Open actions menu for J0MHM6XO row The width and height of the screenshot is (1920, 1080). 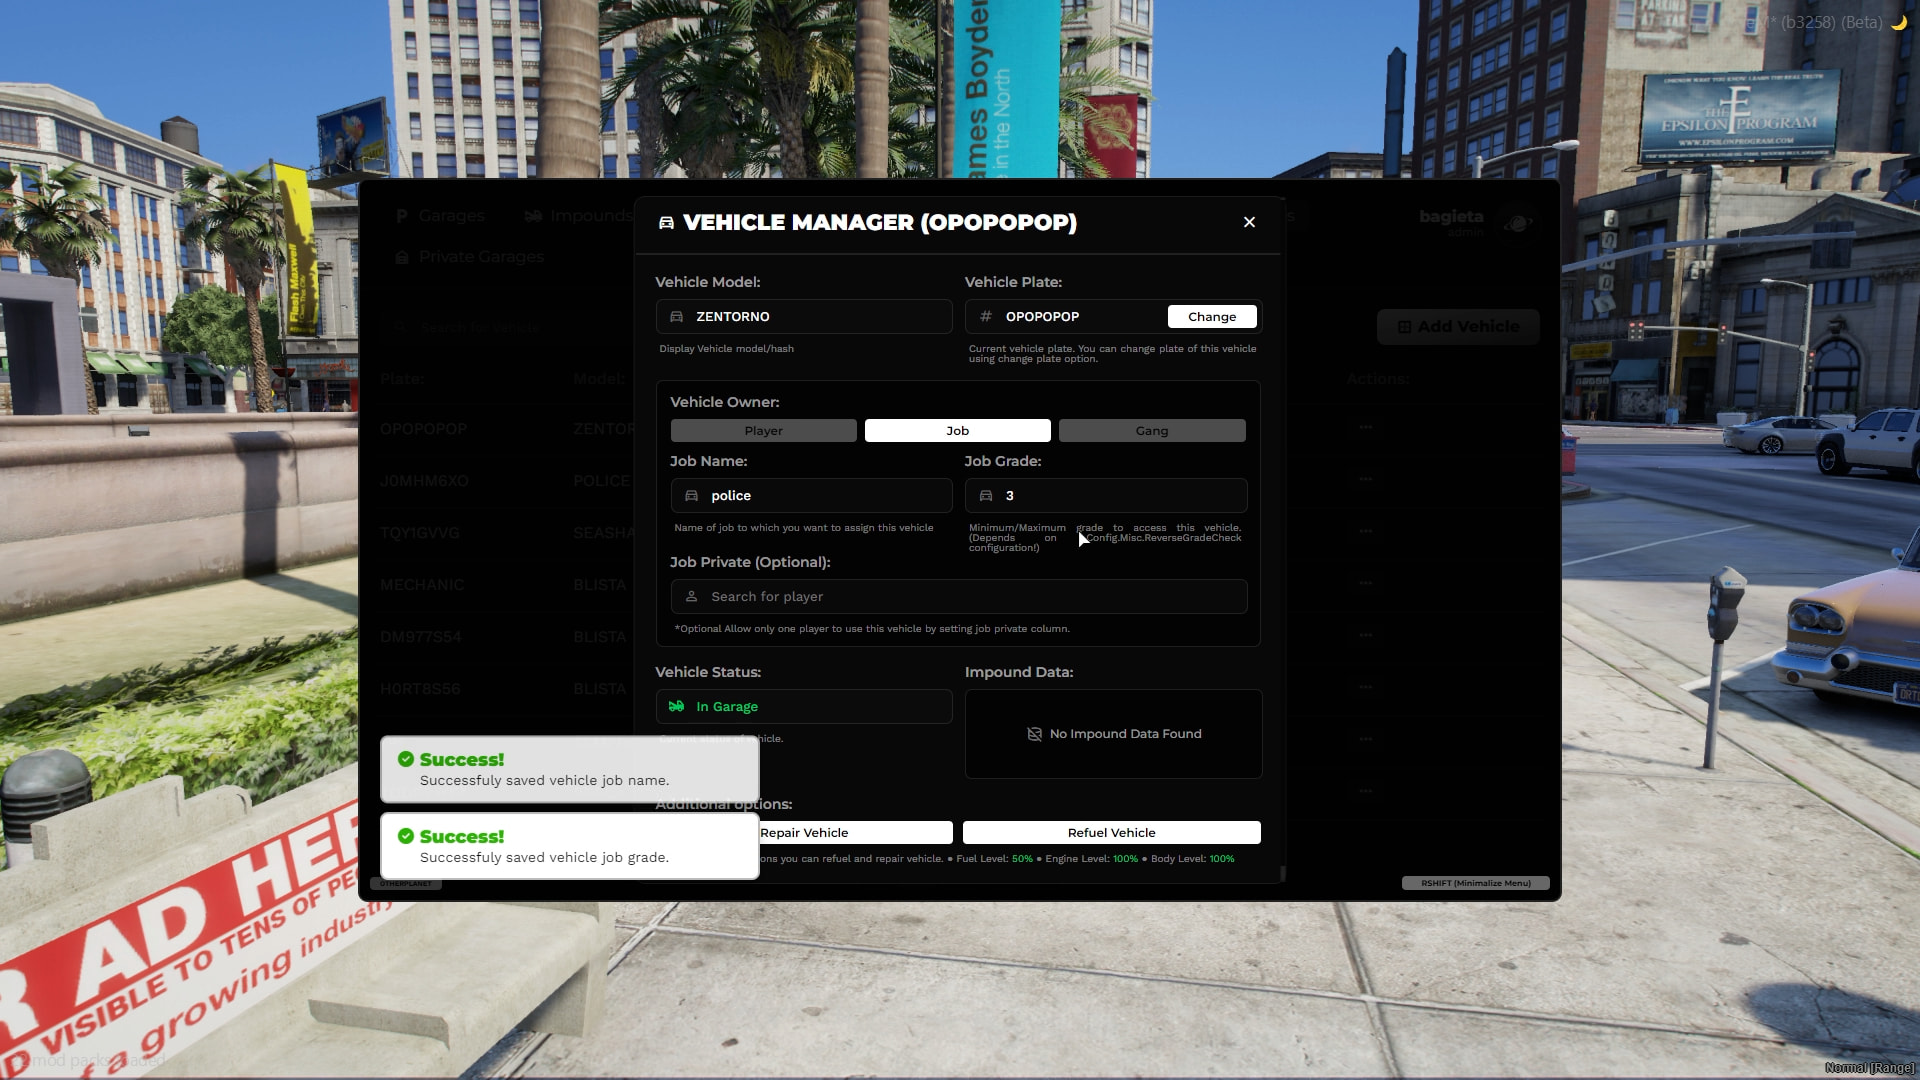coord(1366,480)
